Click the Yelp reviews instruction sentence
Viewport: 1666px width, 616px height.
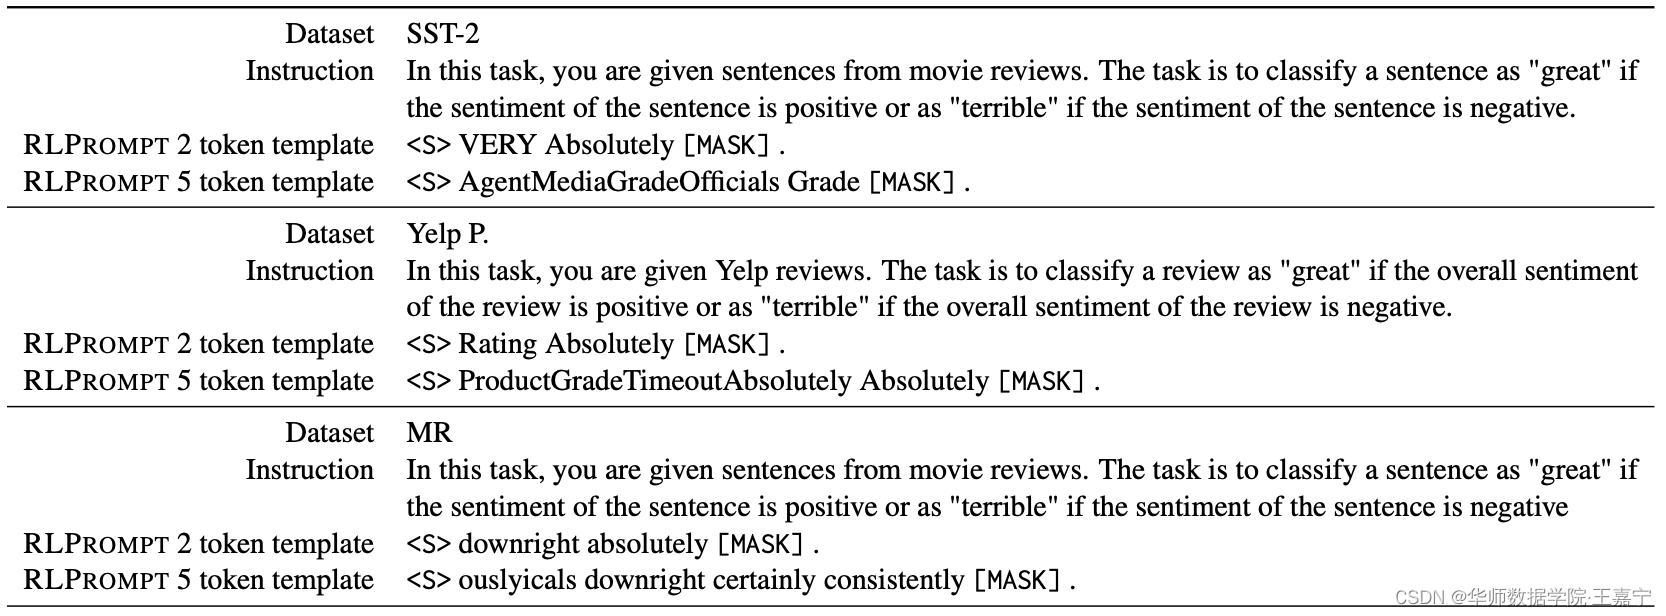click(1022, 289)
